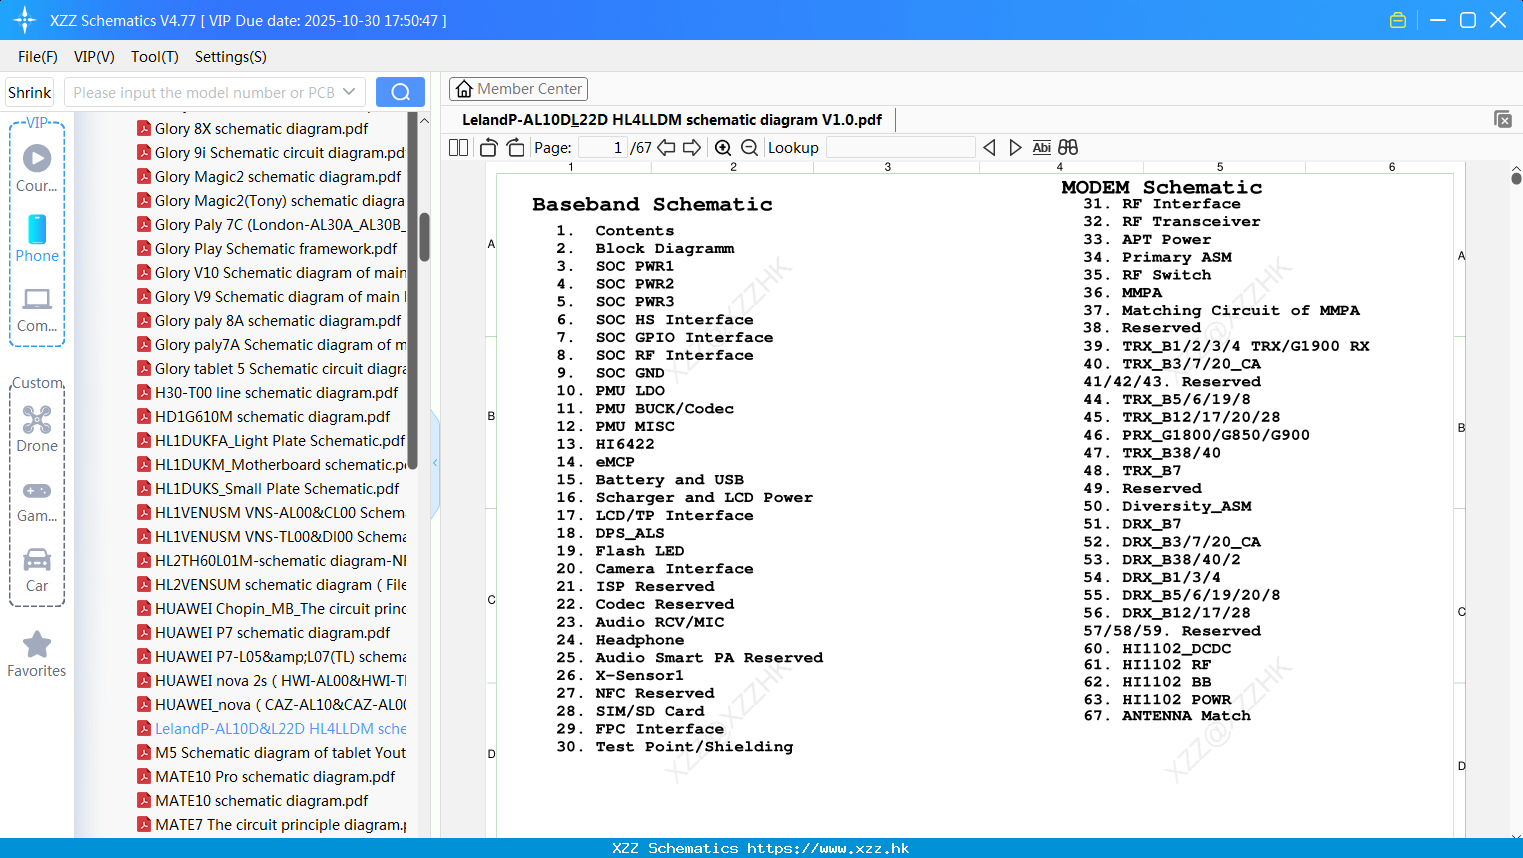Click the blue search button

click(400, 92)
